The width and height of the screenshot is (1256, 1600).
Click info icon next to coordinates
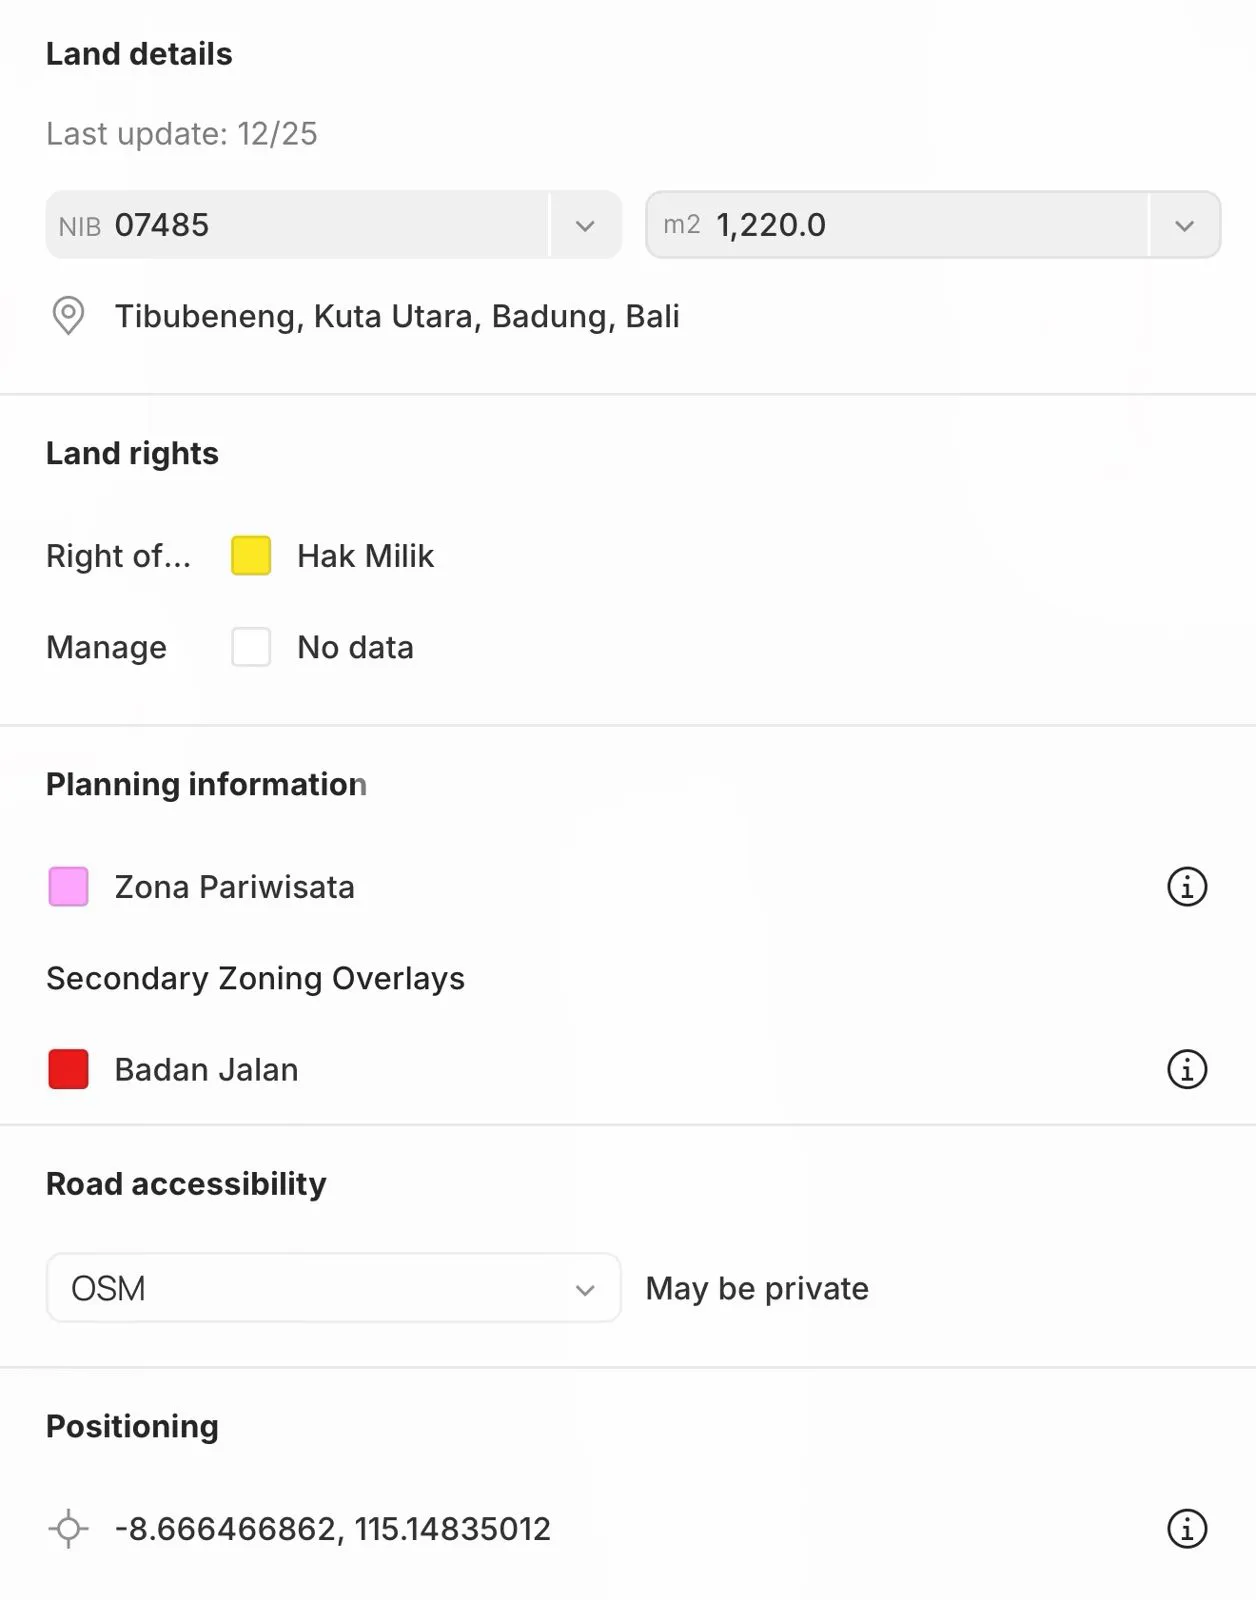(x=1187, y=1529)
